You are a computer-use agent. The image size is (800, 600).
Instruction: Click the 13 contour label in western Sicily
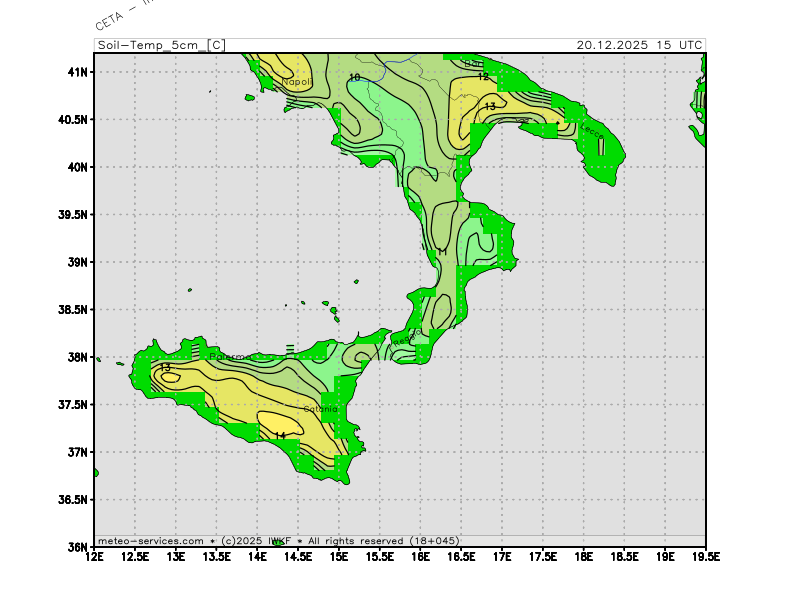click(165, 368)
